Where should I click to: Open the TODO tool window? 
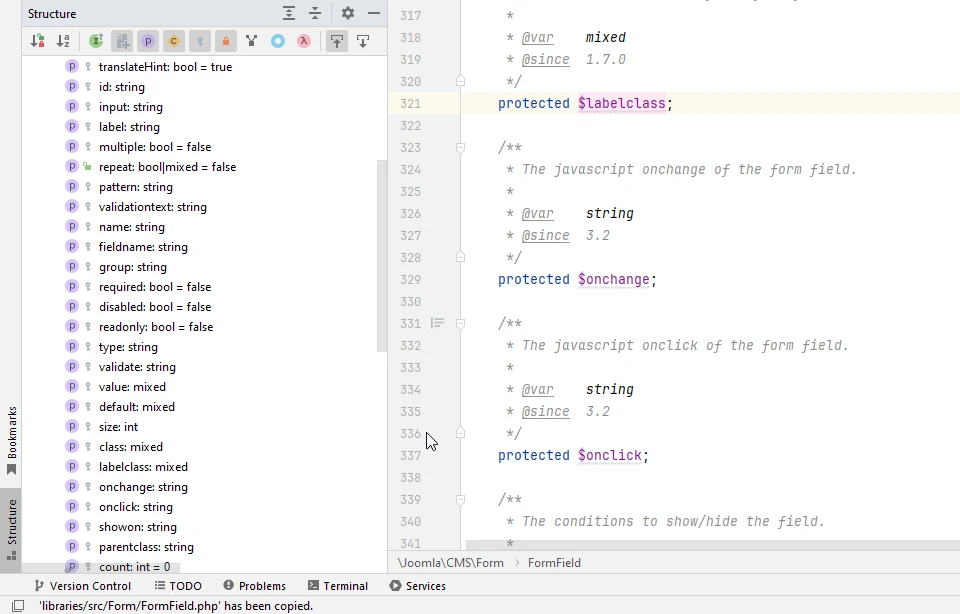[178, 586]
